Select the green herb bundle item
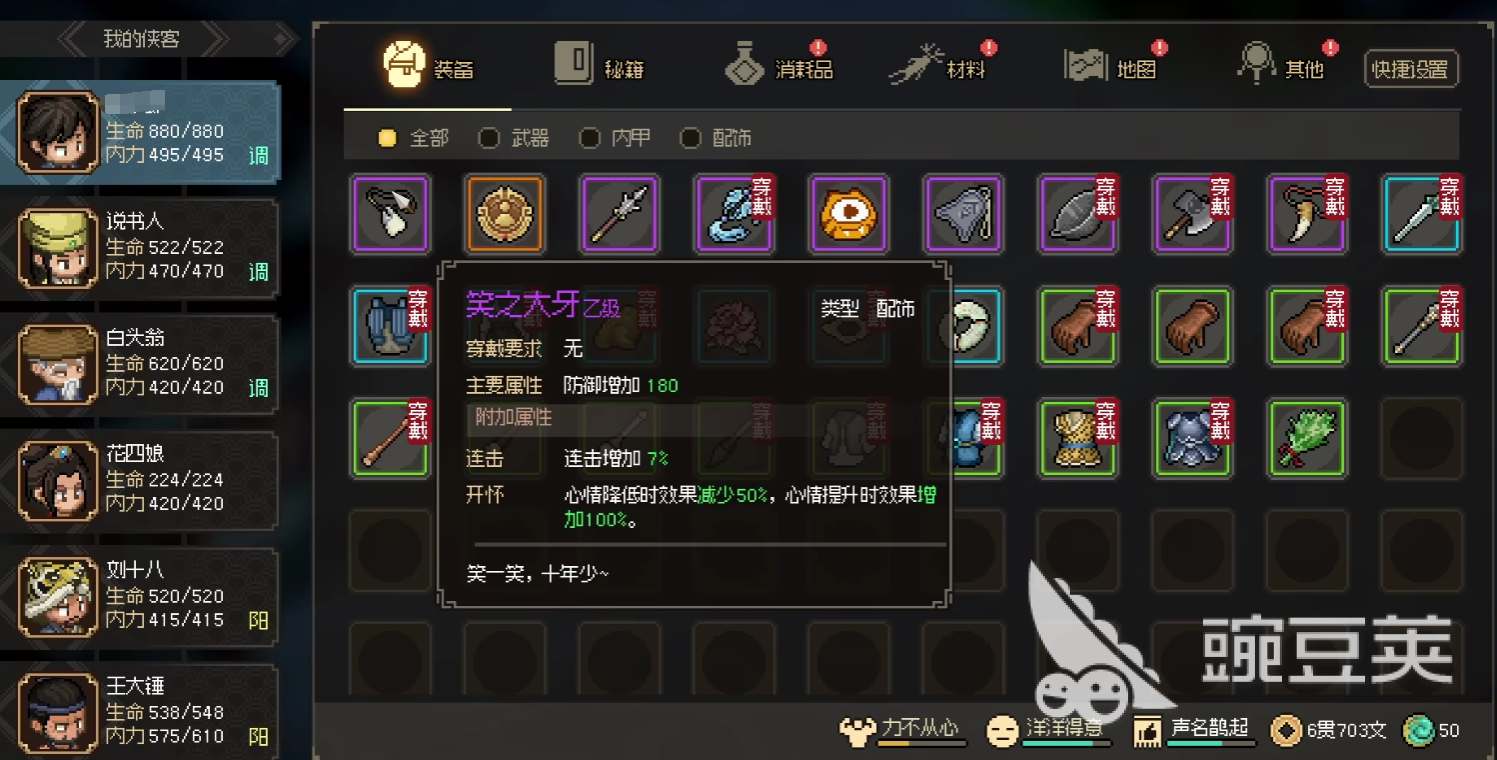The width and height of the screenshot is (1497, 760). pos(1307,437)
